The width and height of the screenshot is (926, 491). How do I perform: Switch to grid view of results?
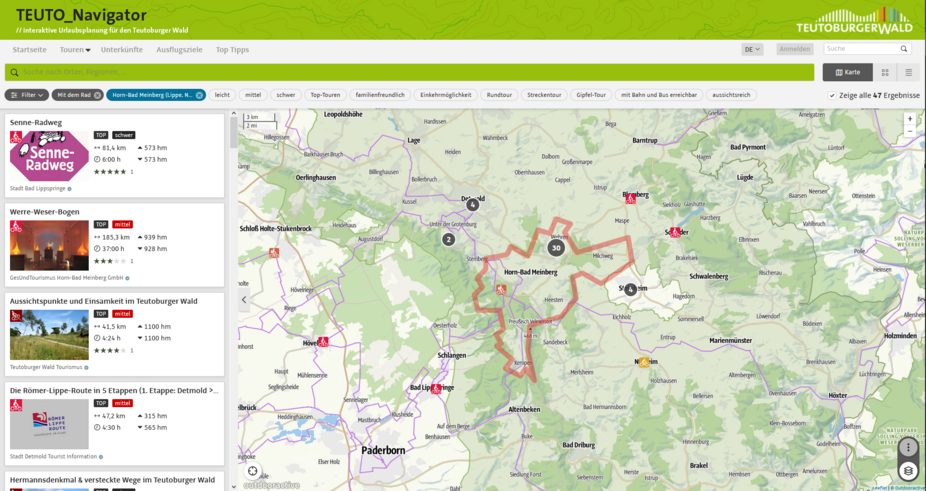point(885,72)
